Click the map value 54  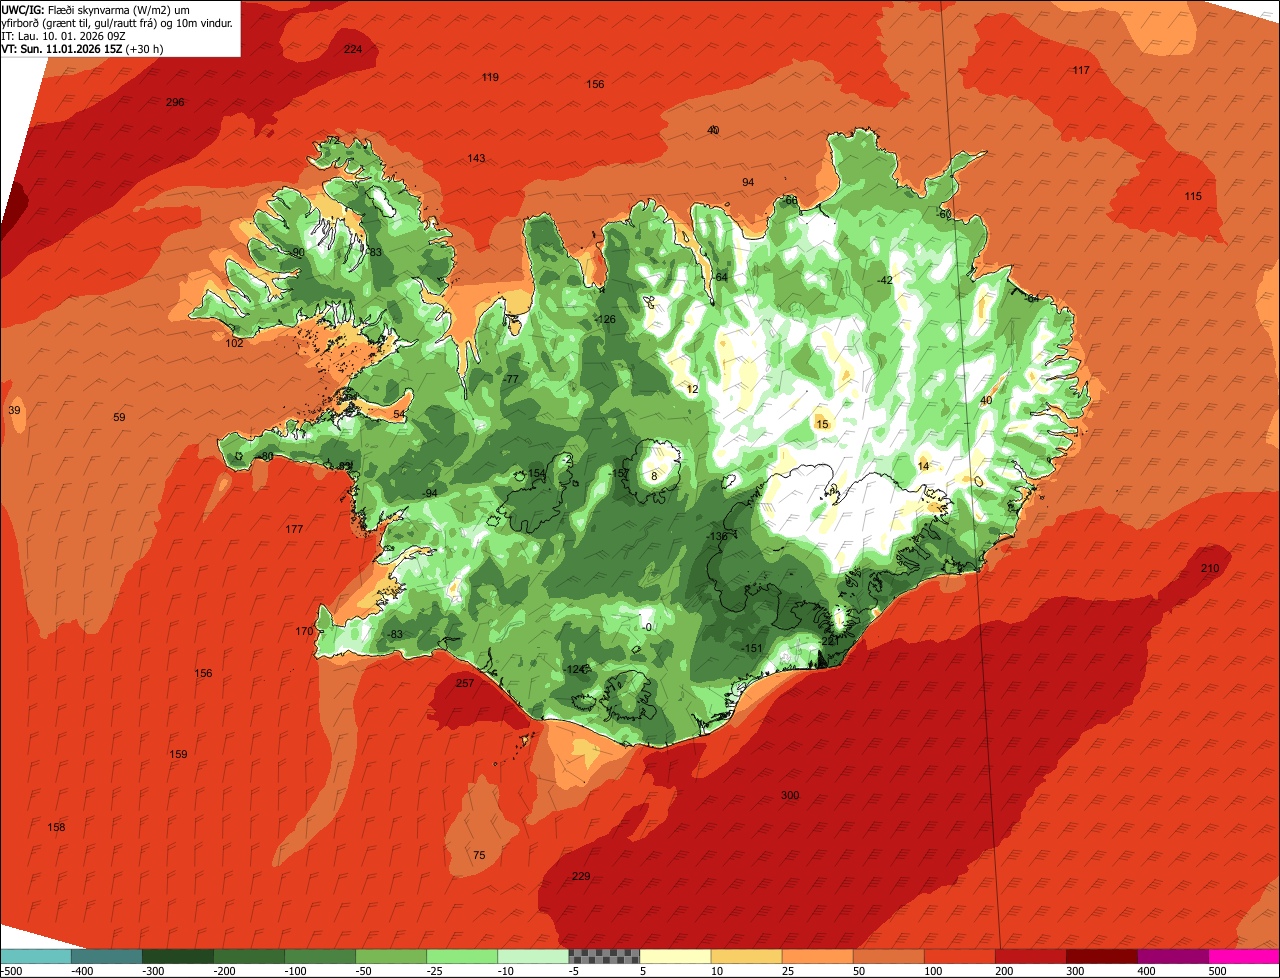coord(399,414)
